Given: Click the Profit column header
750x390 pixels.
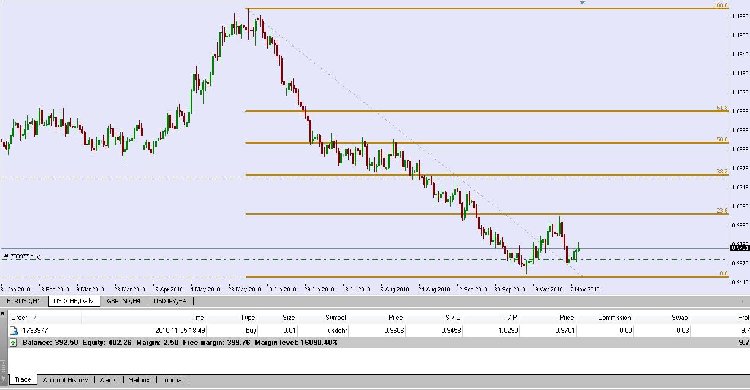Looking at the screenshot, I should click(743, 317).
